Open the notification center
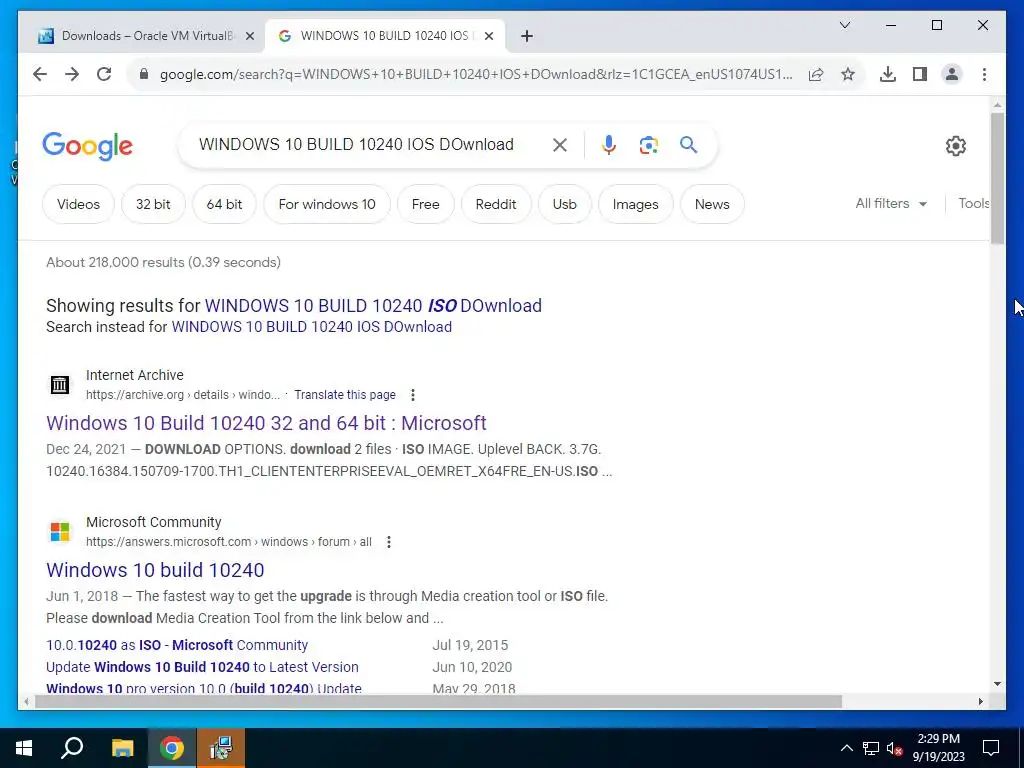This screenshot has height=768, width=1024. click(991, 748)
